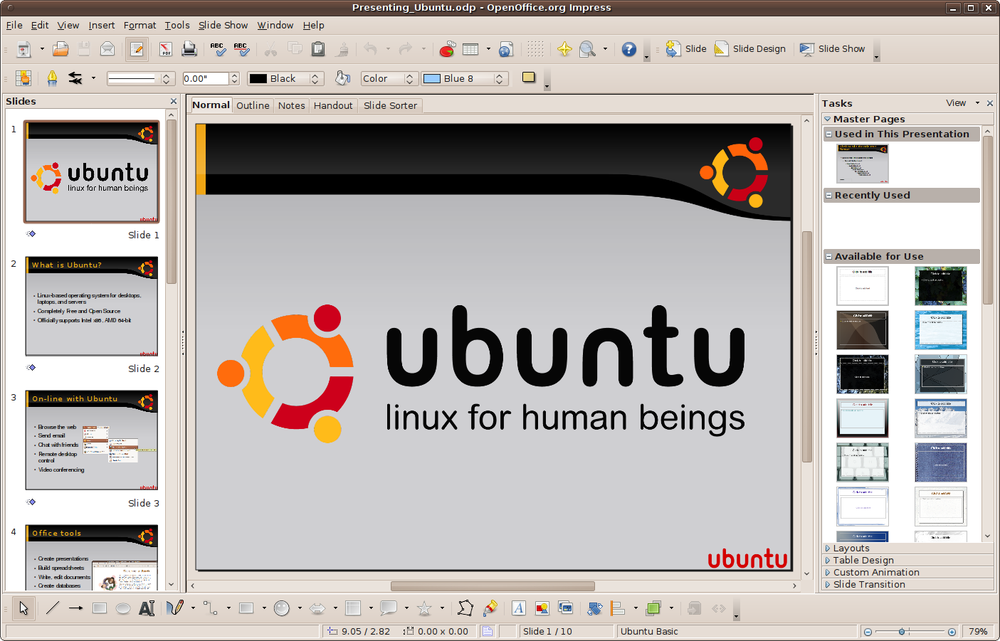This screenshot has width=1000, height=641.
Task: Select the Ellipse drawing tool
Action: (122, 608)
